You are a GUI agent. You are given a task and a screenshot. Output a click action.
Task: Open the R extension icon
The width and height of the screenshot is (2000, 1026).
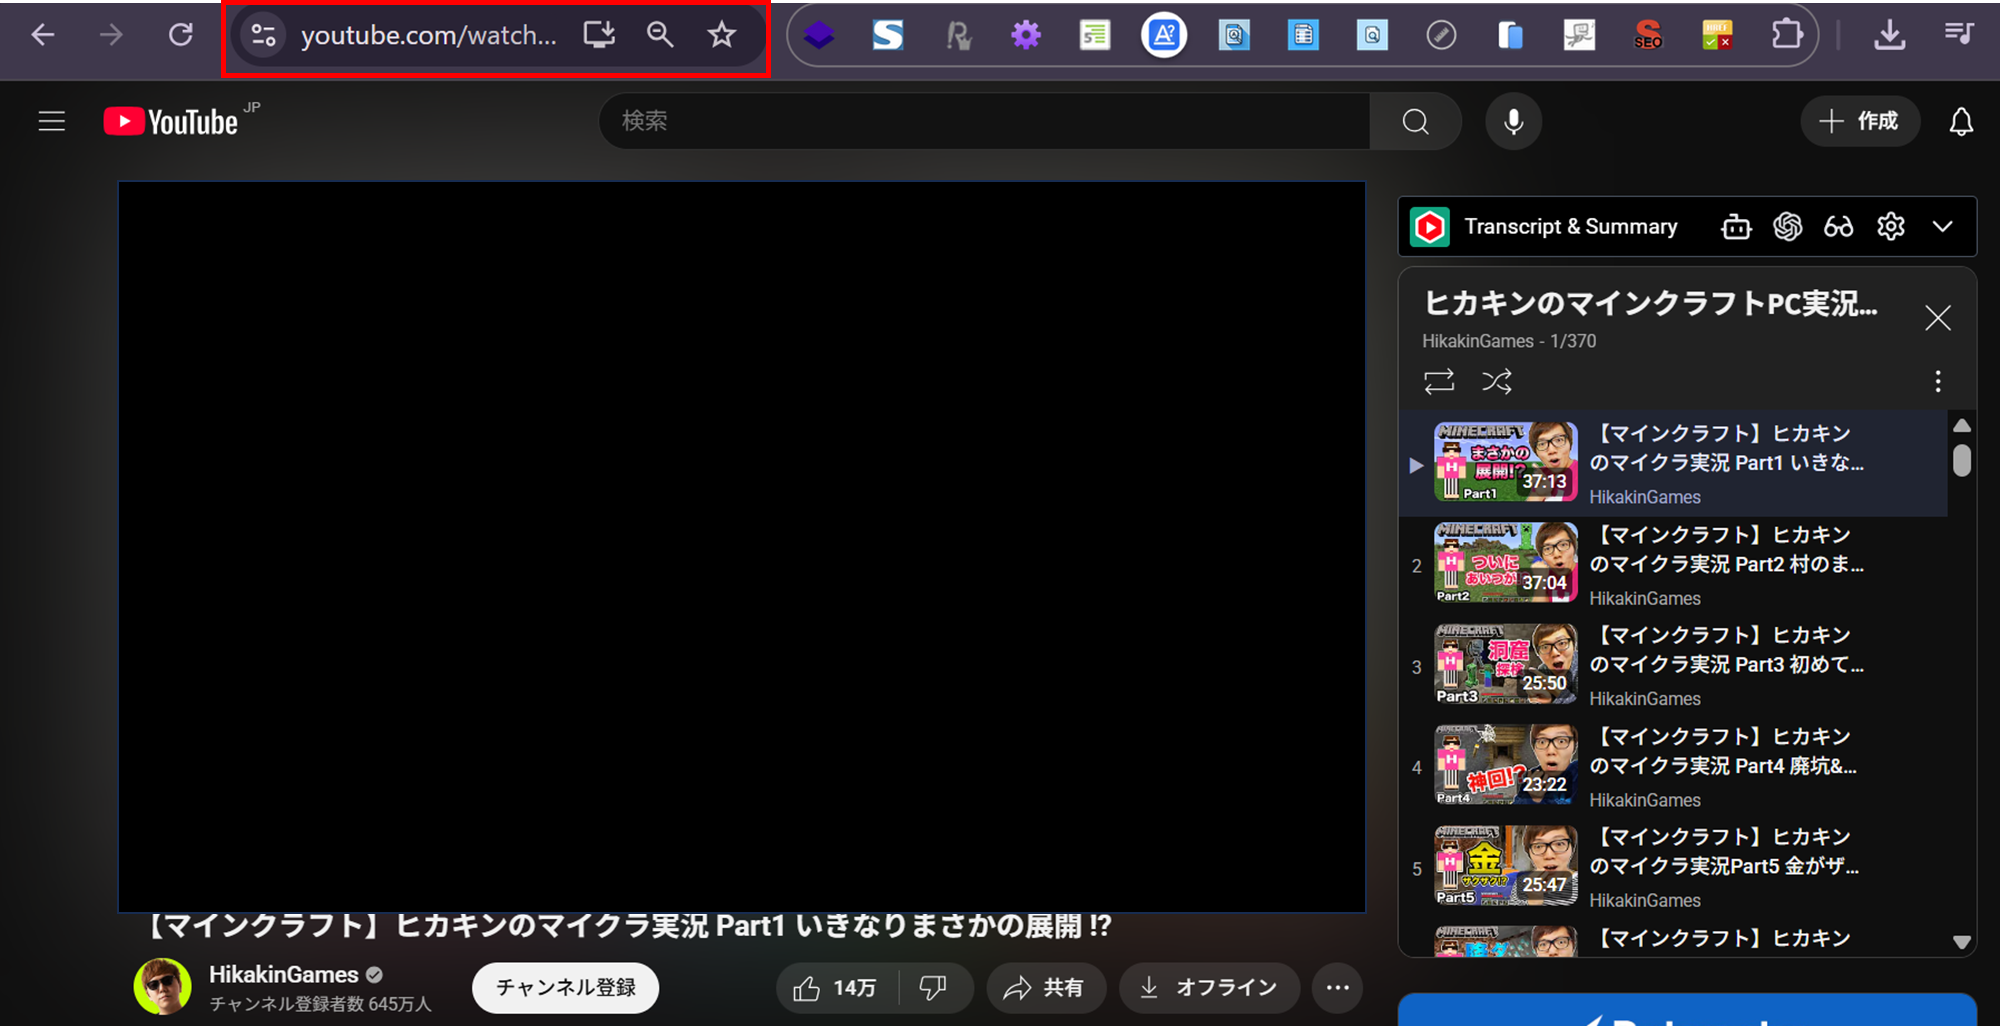pyautogui.click(x=958, y=36)
